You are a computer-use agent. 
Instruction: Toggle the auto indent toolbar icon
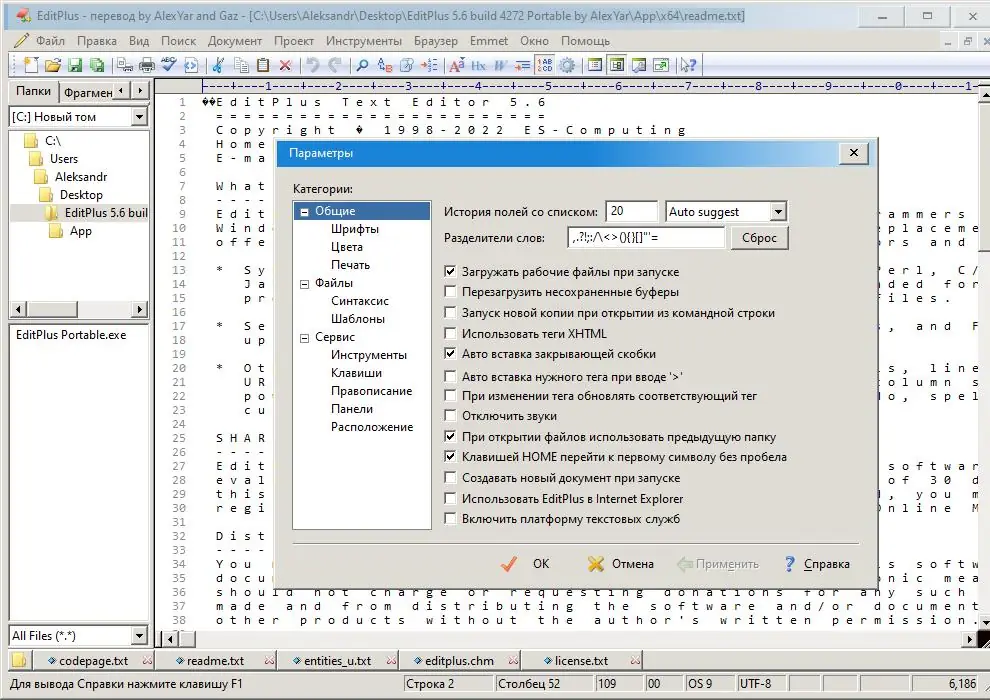522,65
